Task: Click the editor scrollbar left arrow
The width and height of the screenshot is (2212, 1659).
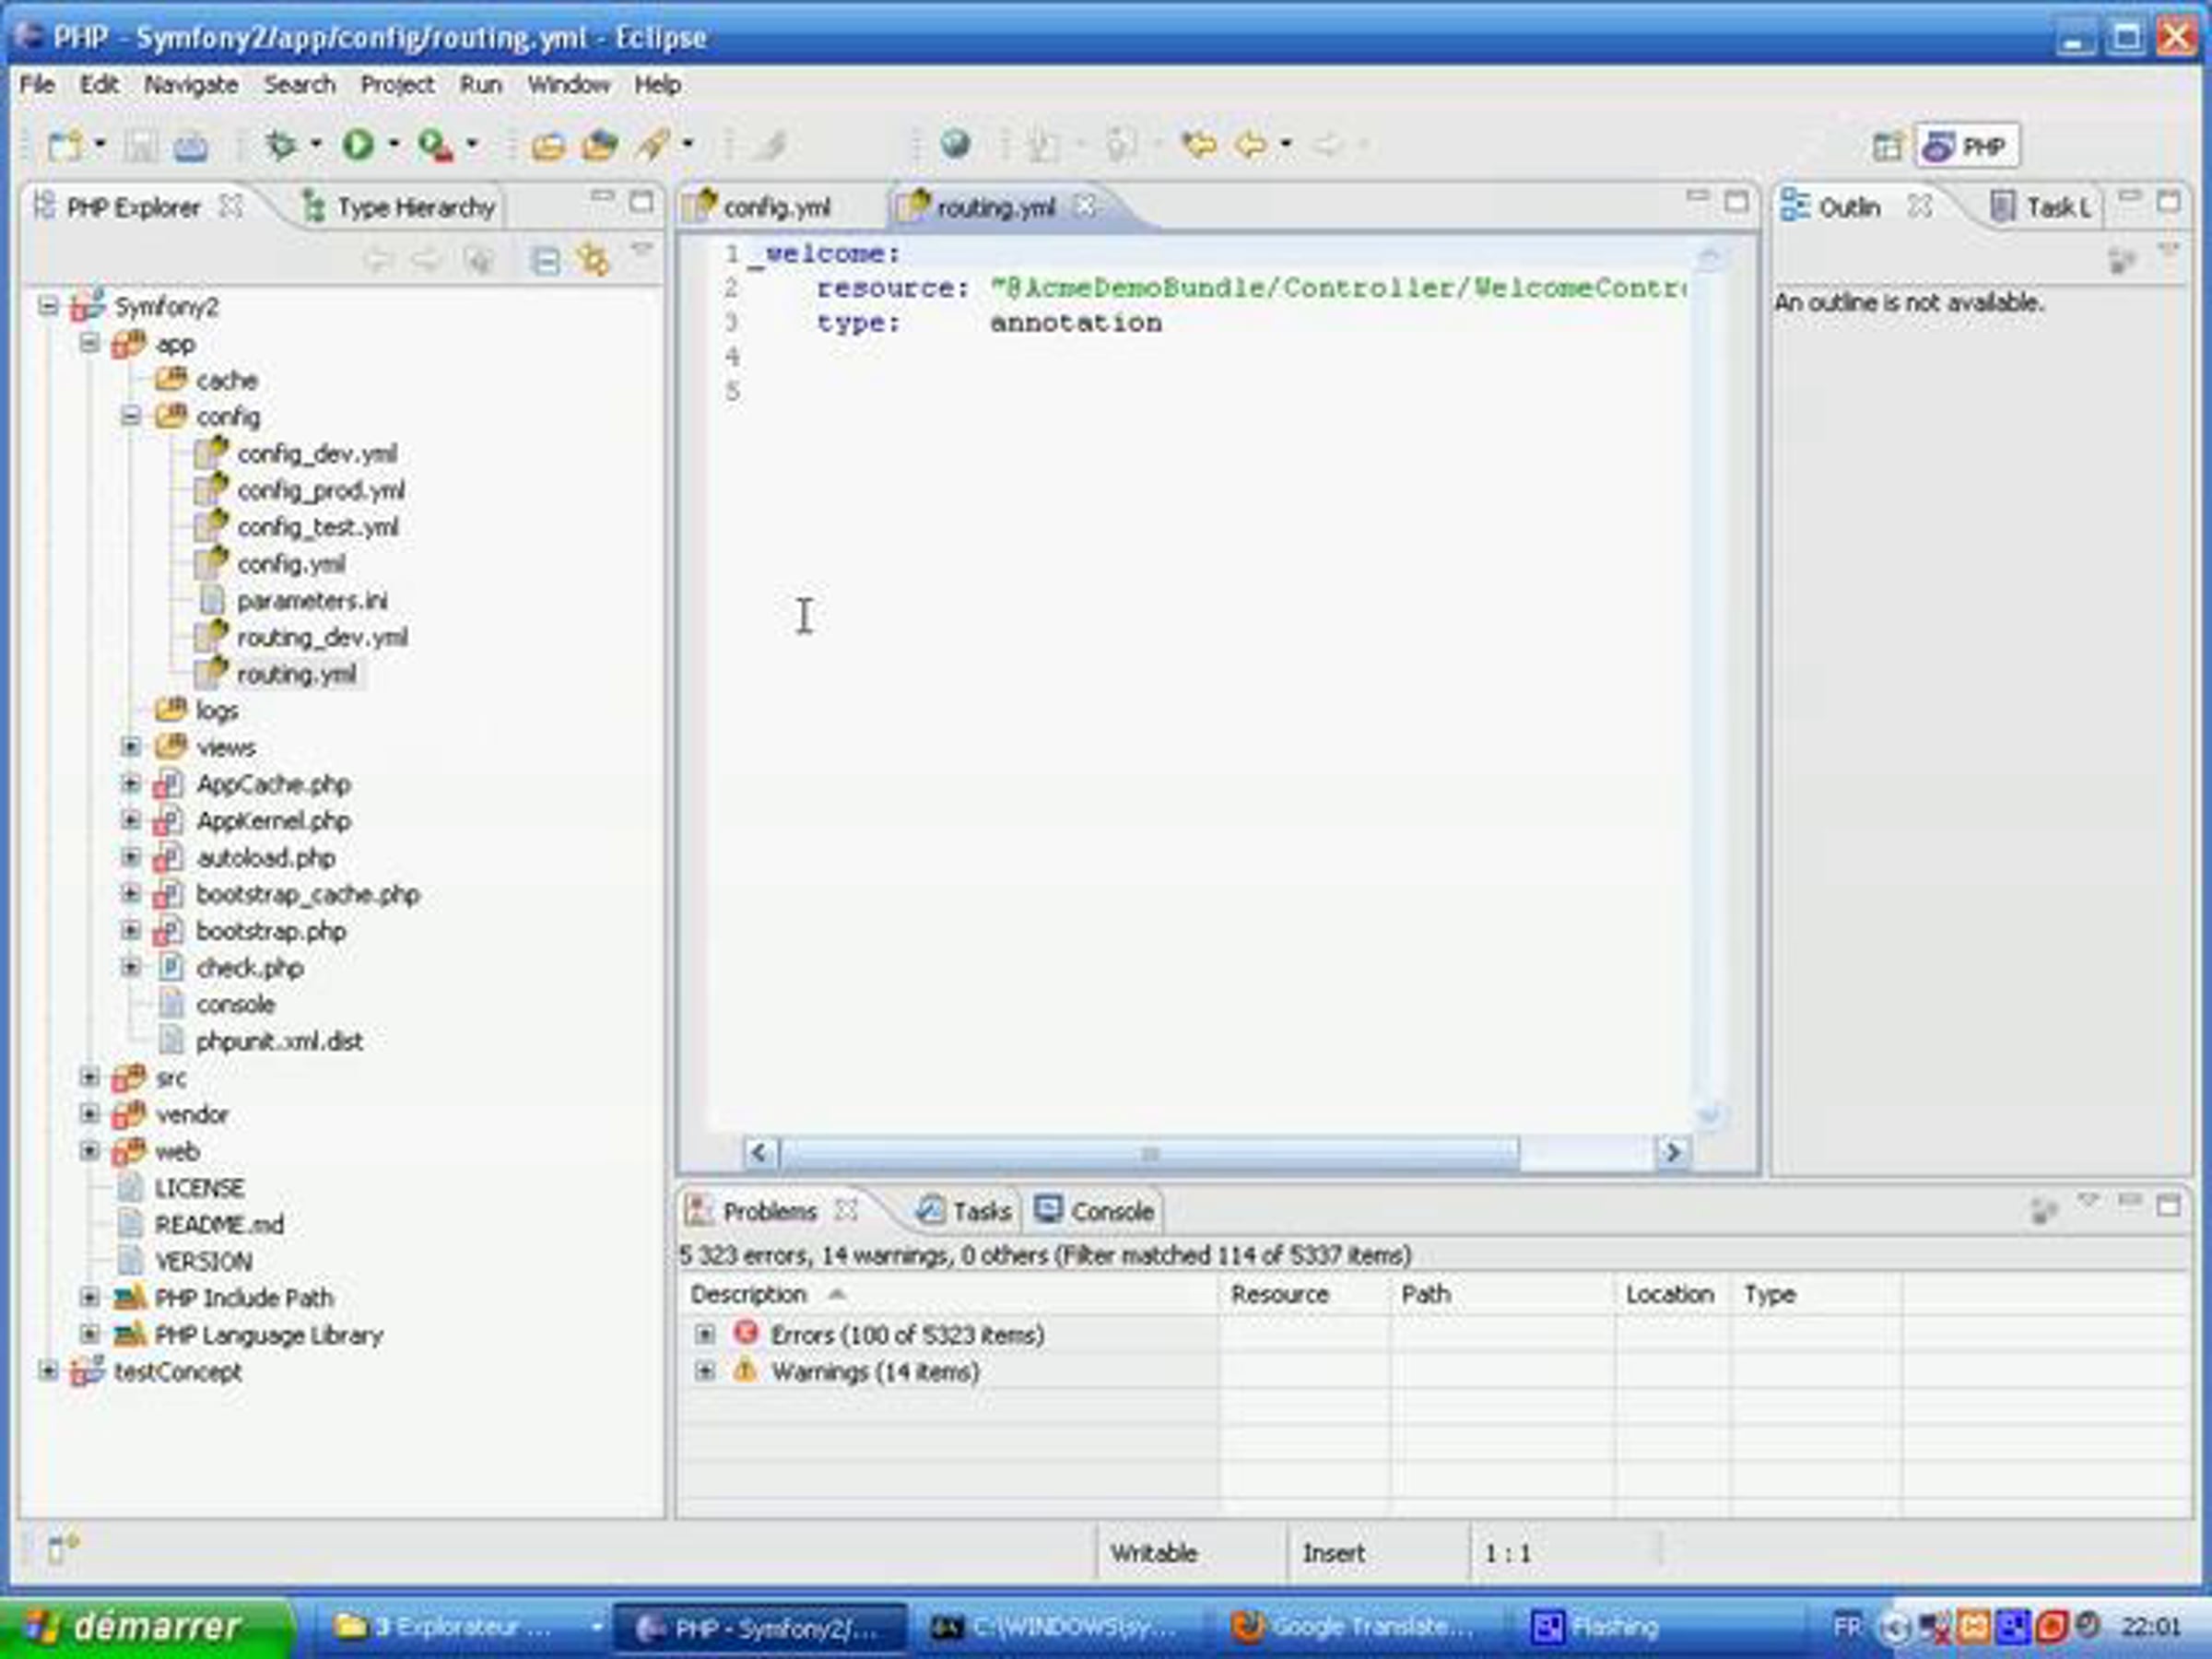Action: [x=760, y=1153]
